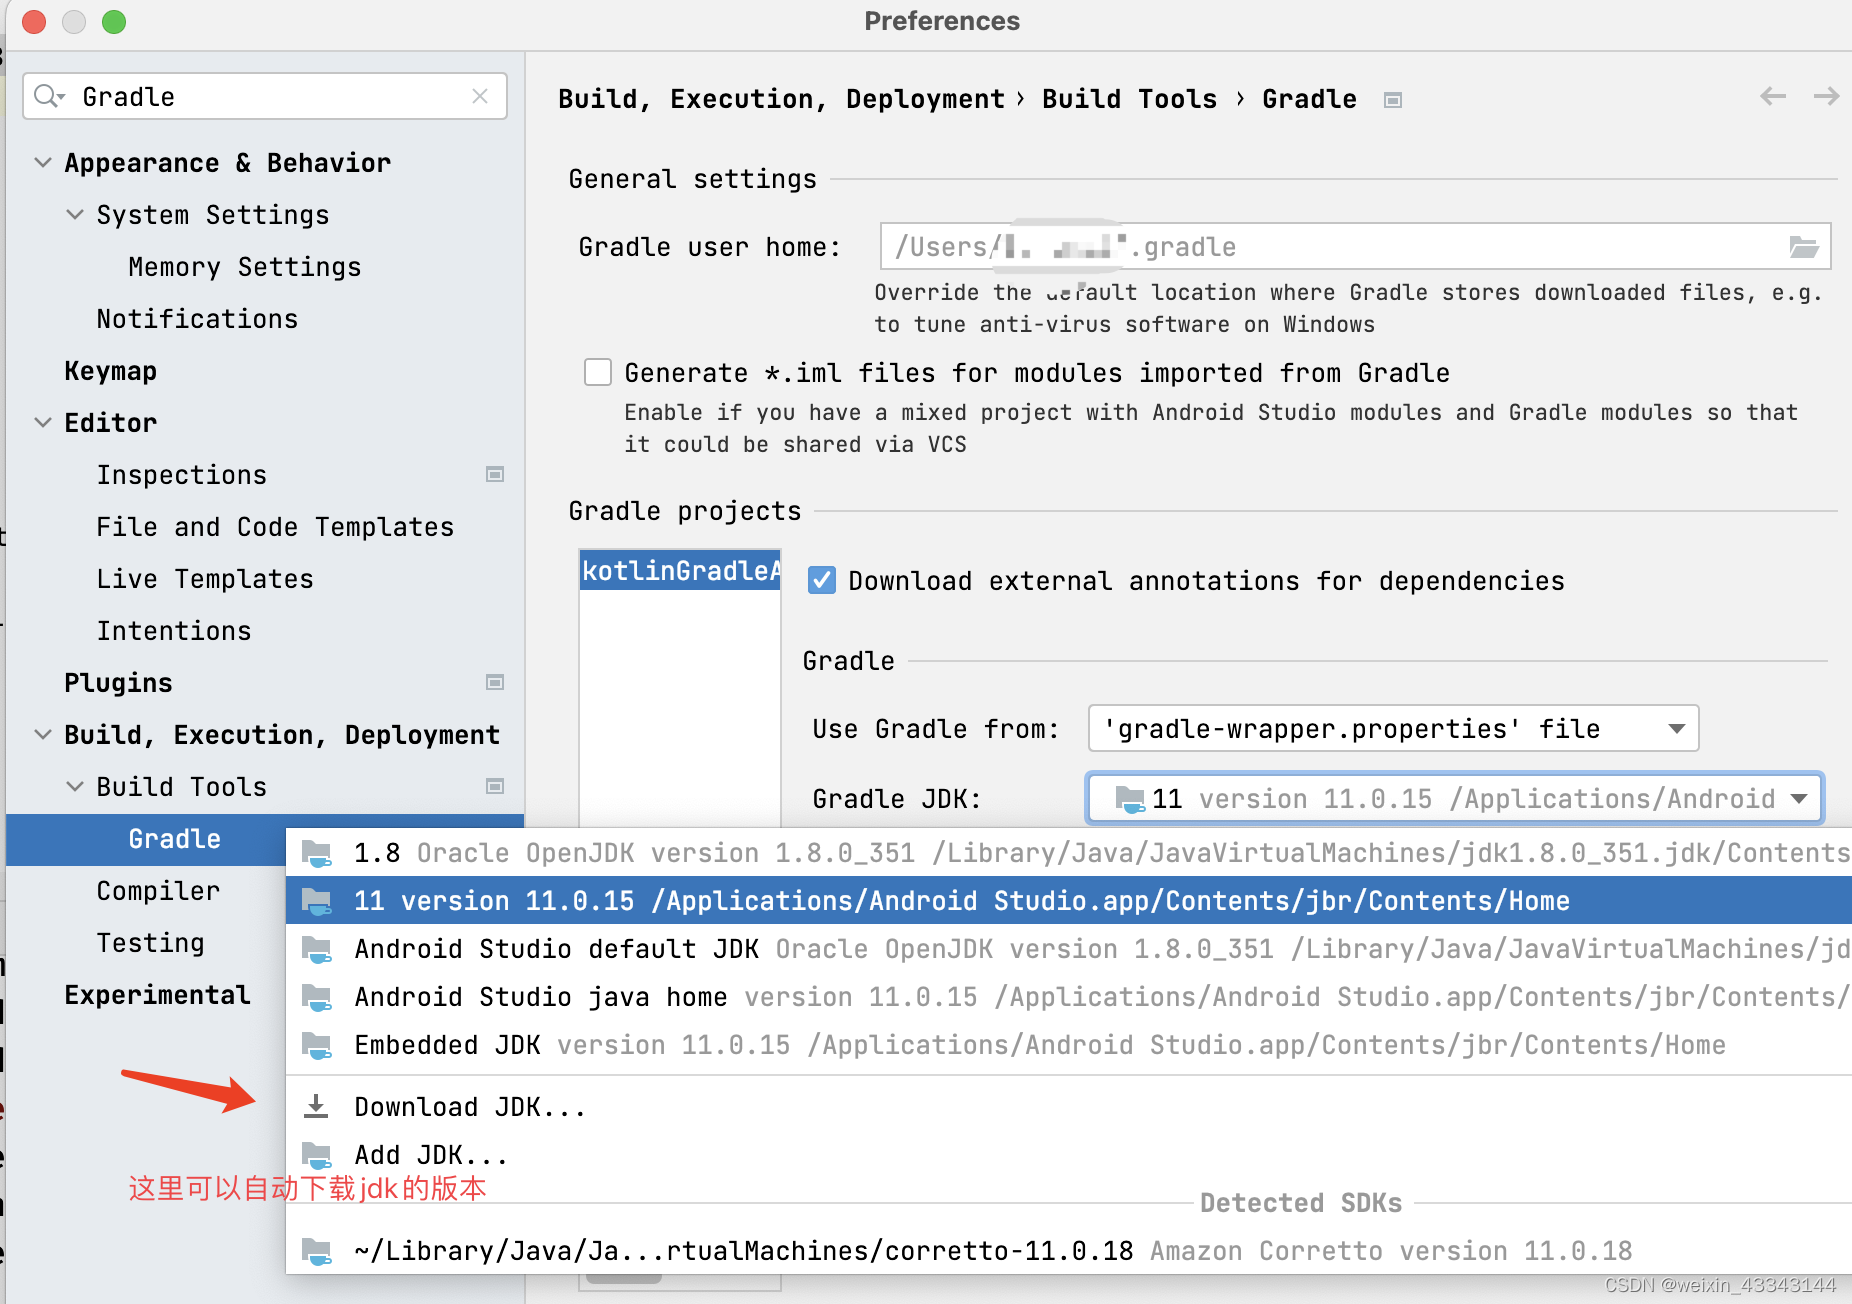Viewport: 1852px width, 1304px height.
Task: Choose 11 version 11.0.15 JDK option
Action: pyautogui.click(x=1069, y=901)
